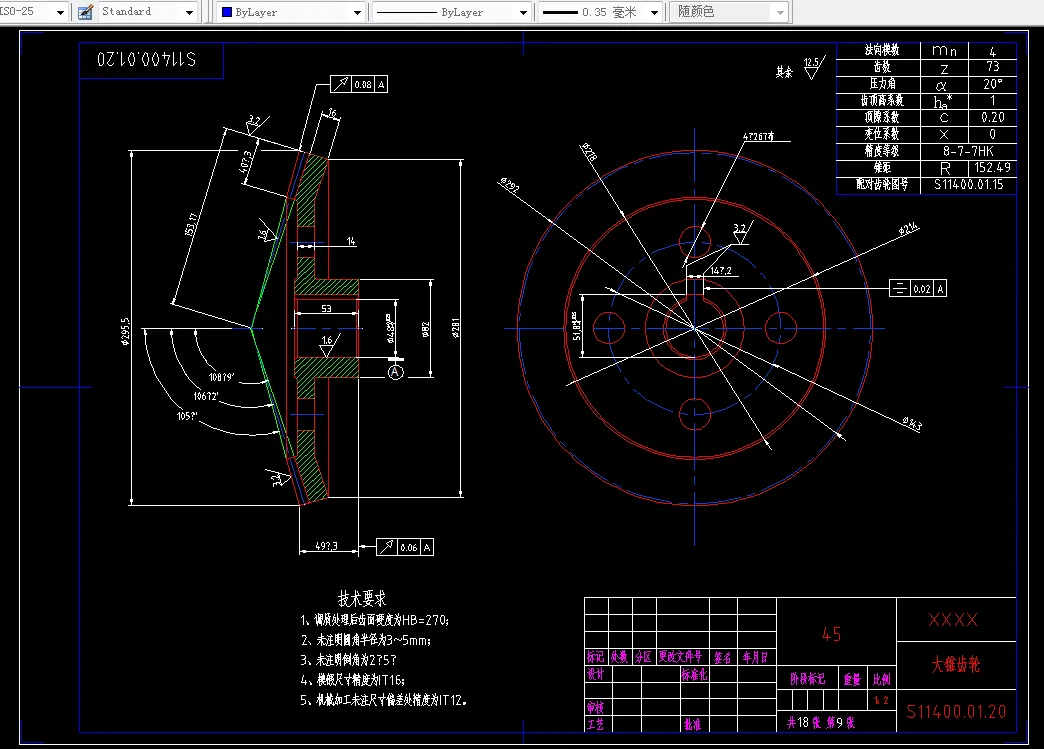Select the 批准 title block label
The width and height of the screenshot is (1044, 749).
(x=692, y=724)
